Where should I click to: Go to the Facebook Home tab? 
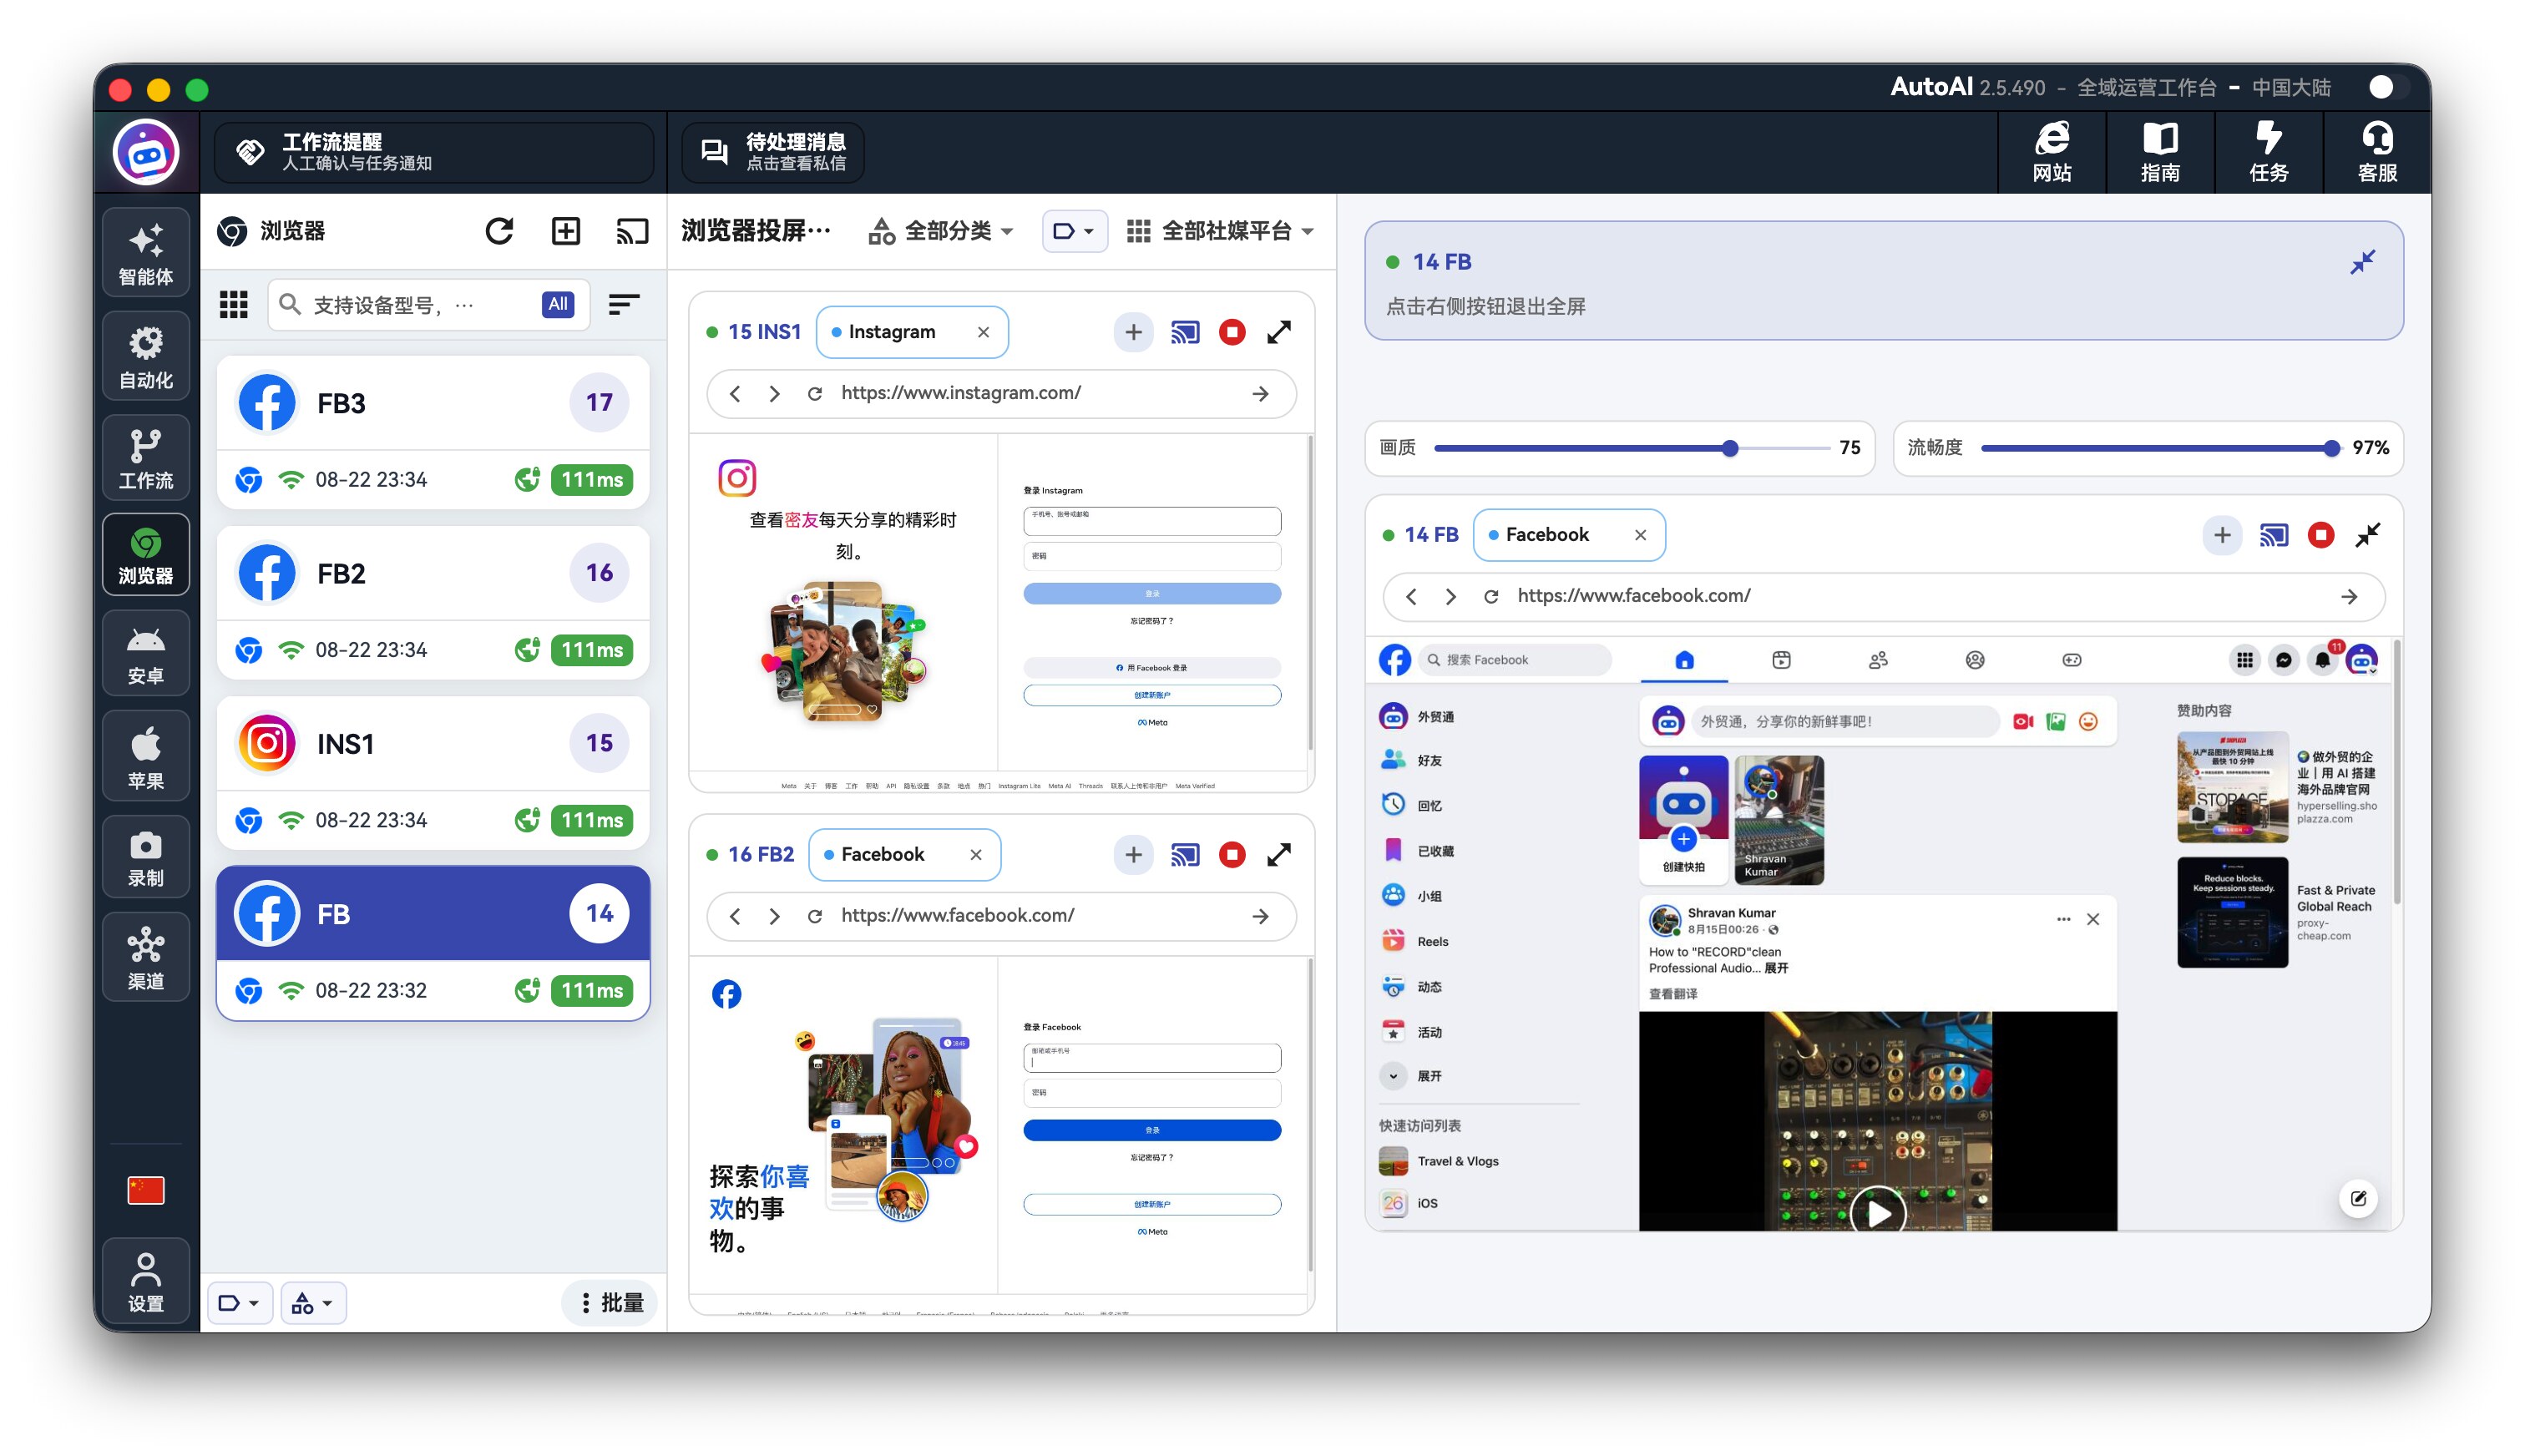[1684, 660]
